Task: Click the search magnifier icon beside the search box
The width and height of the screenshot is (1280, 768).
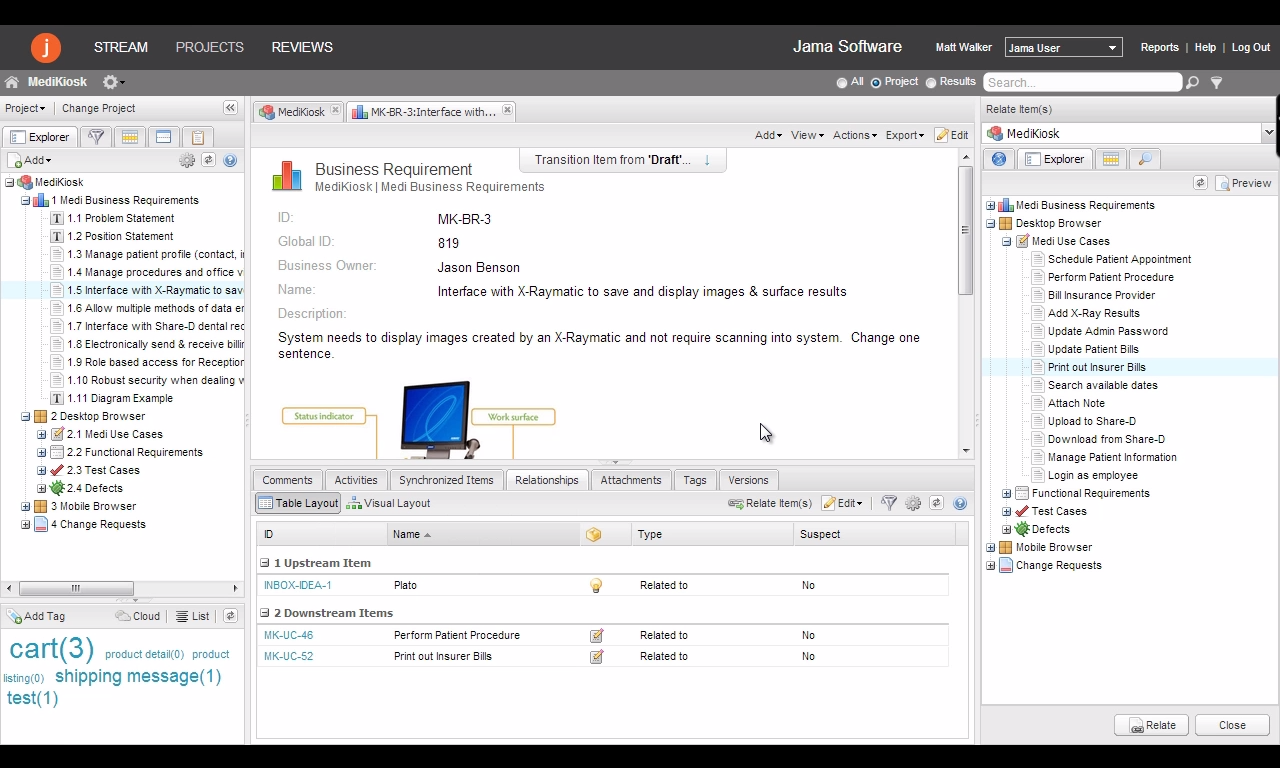Action: (x=1192, y=83)
